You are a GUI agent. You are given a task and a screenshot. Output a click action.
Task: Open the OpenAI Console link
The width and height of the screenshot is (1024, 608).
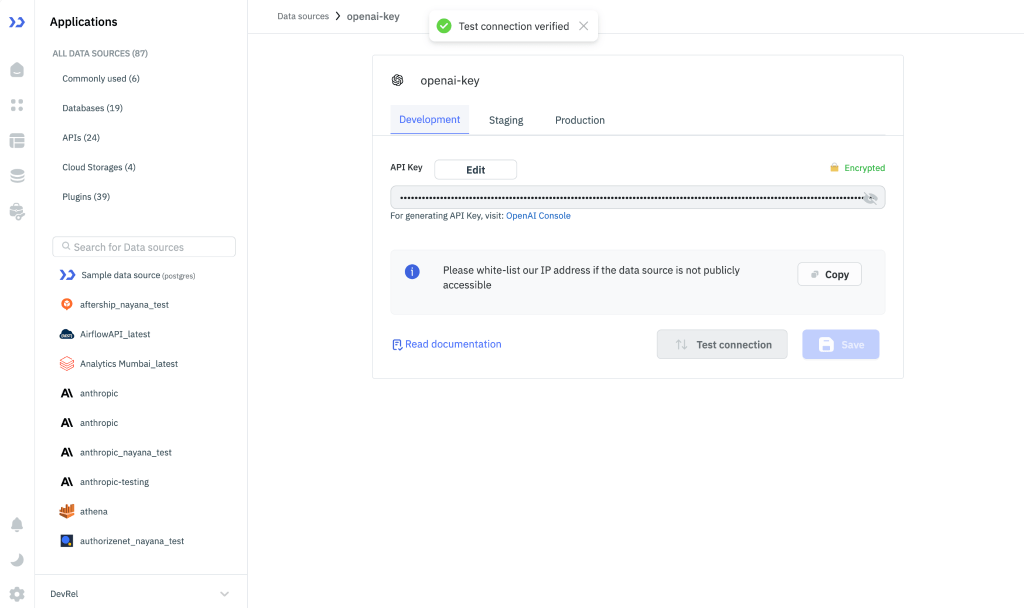[538, 216]
